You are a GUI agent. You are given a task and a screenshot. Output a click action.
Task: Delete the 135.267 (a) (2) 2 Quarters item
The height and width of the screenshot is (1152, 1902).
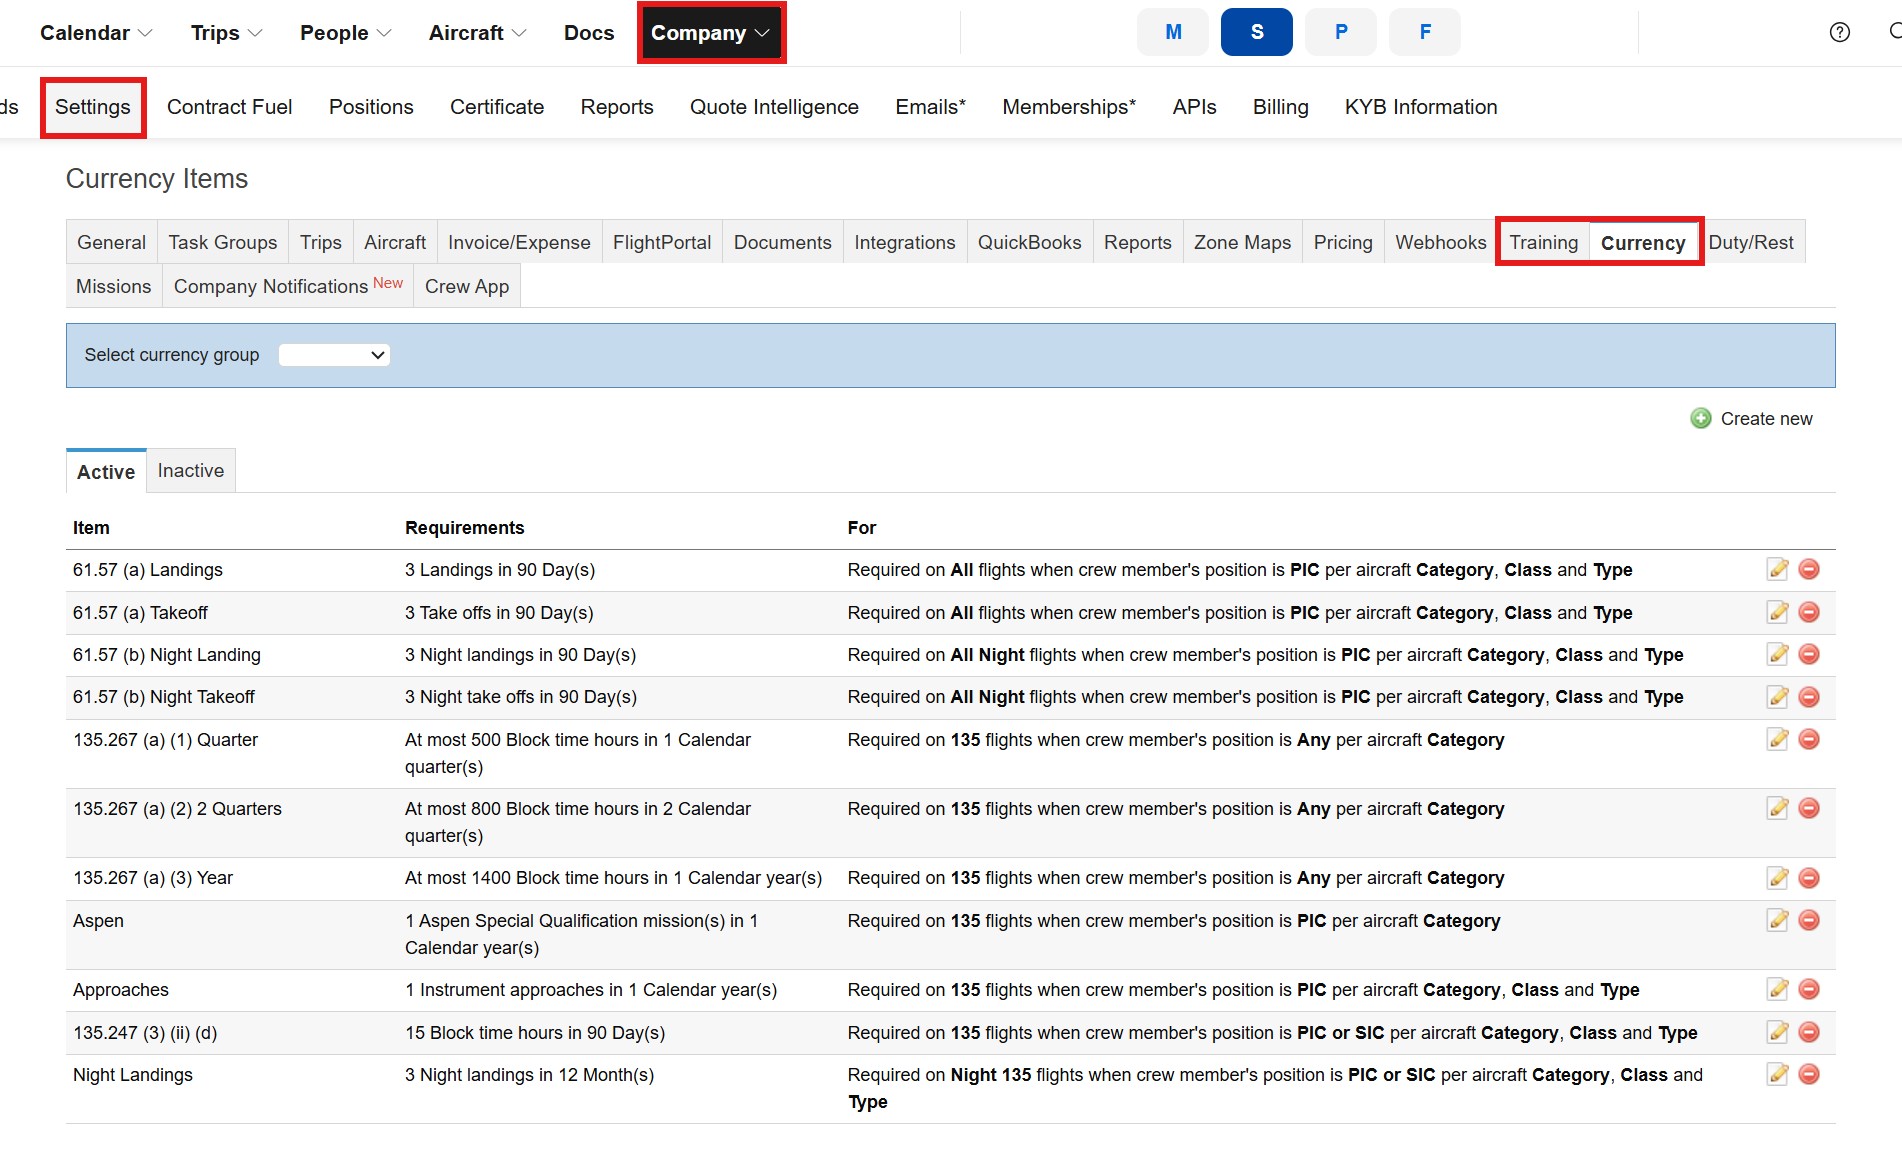click(x=1809, y=808)
